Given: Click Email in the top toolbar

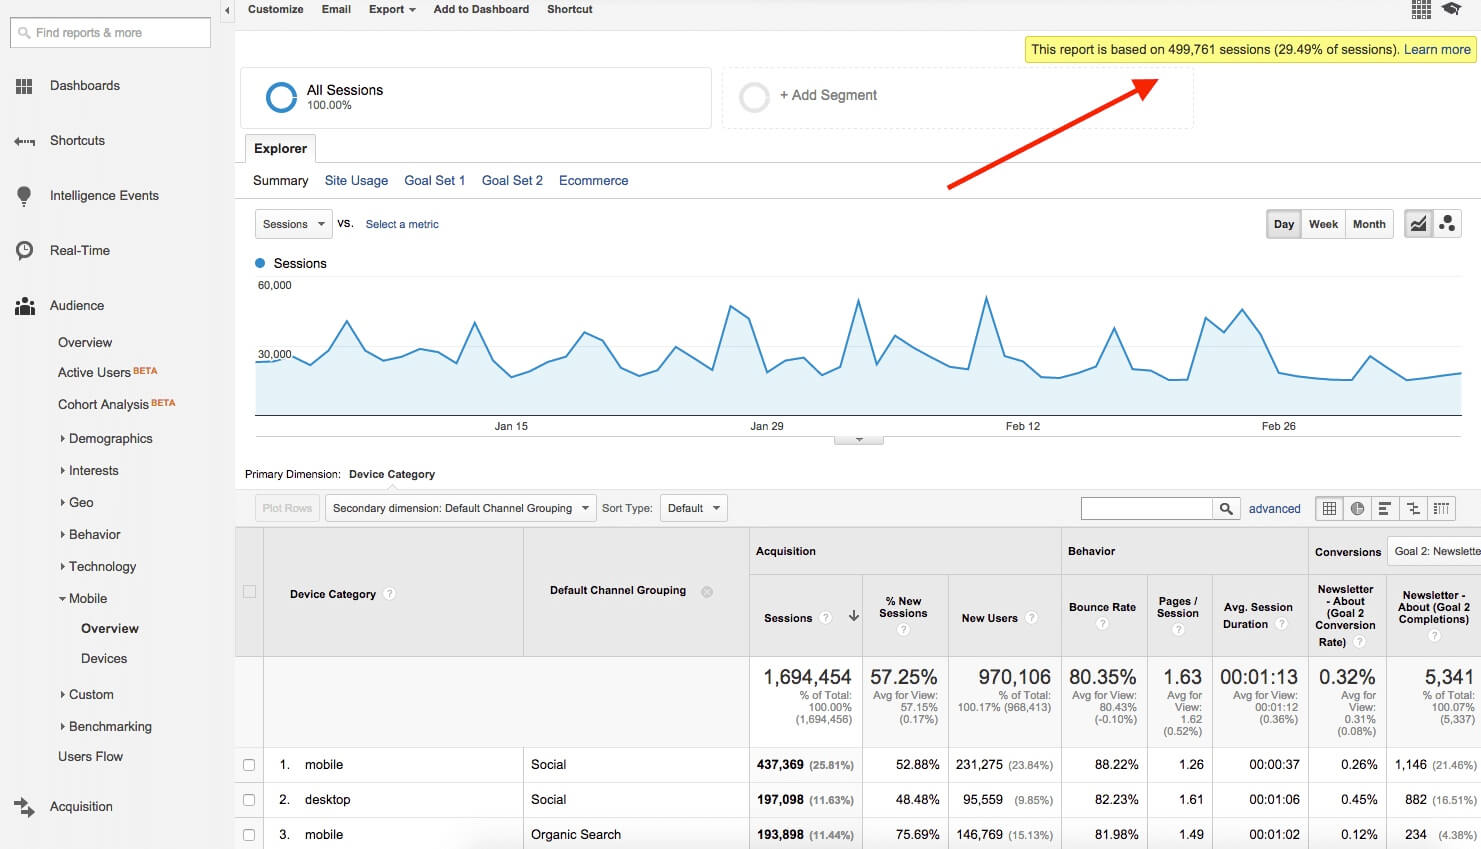Looking at the screenshot, I should (336, 9).
